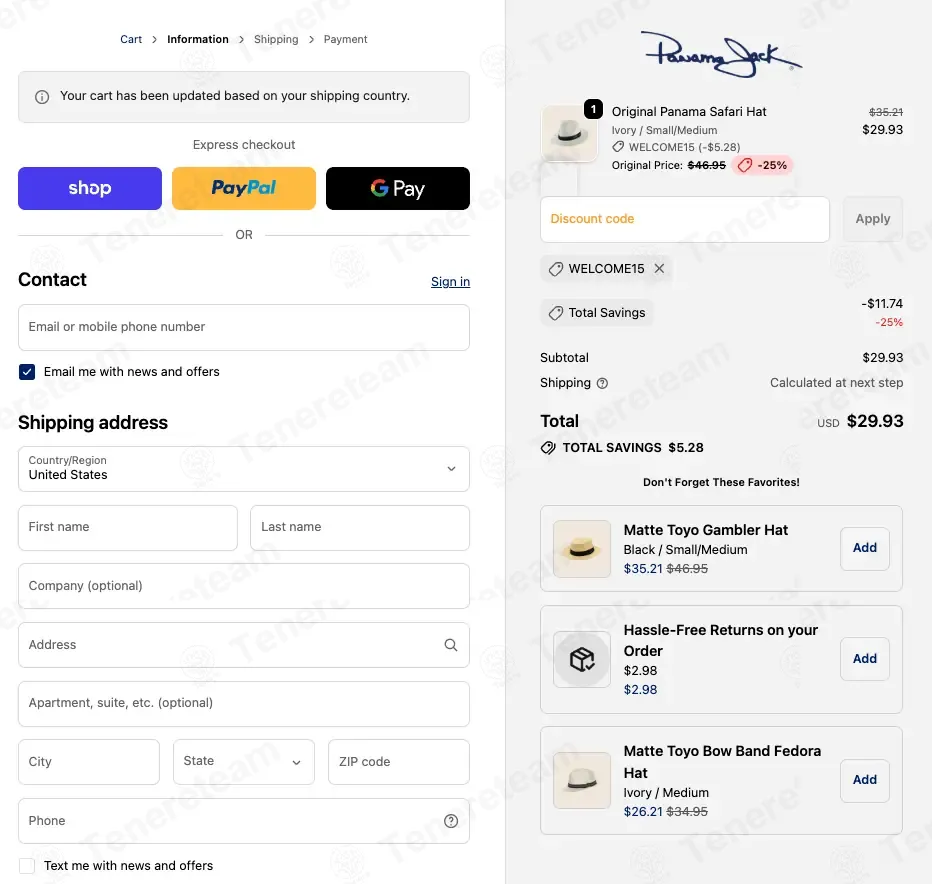Viewport: 932px width, 884px height.
Task: Click the shipping cost help icon
Action: pos(603,383)
